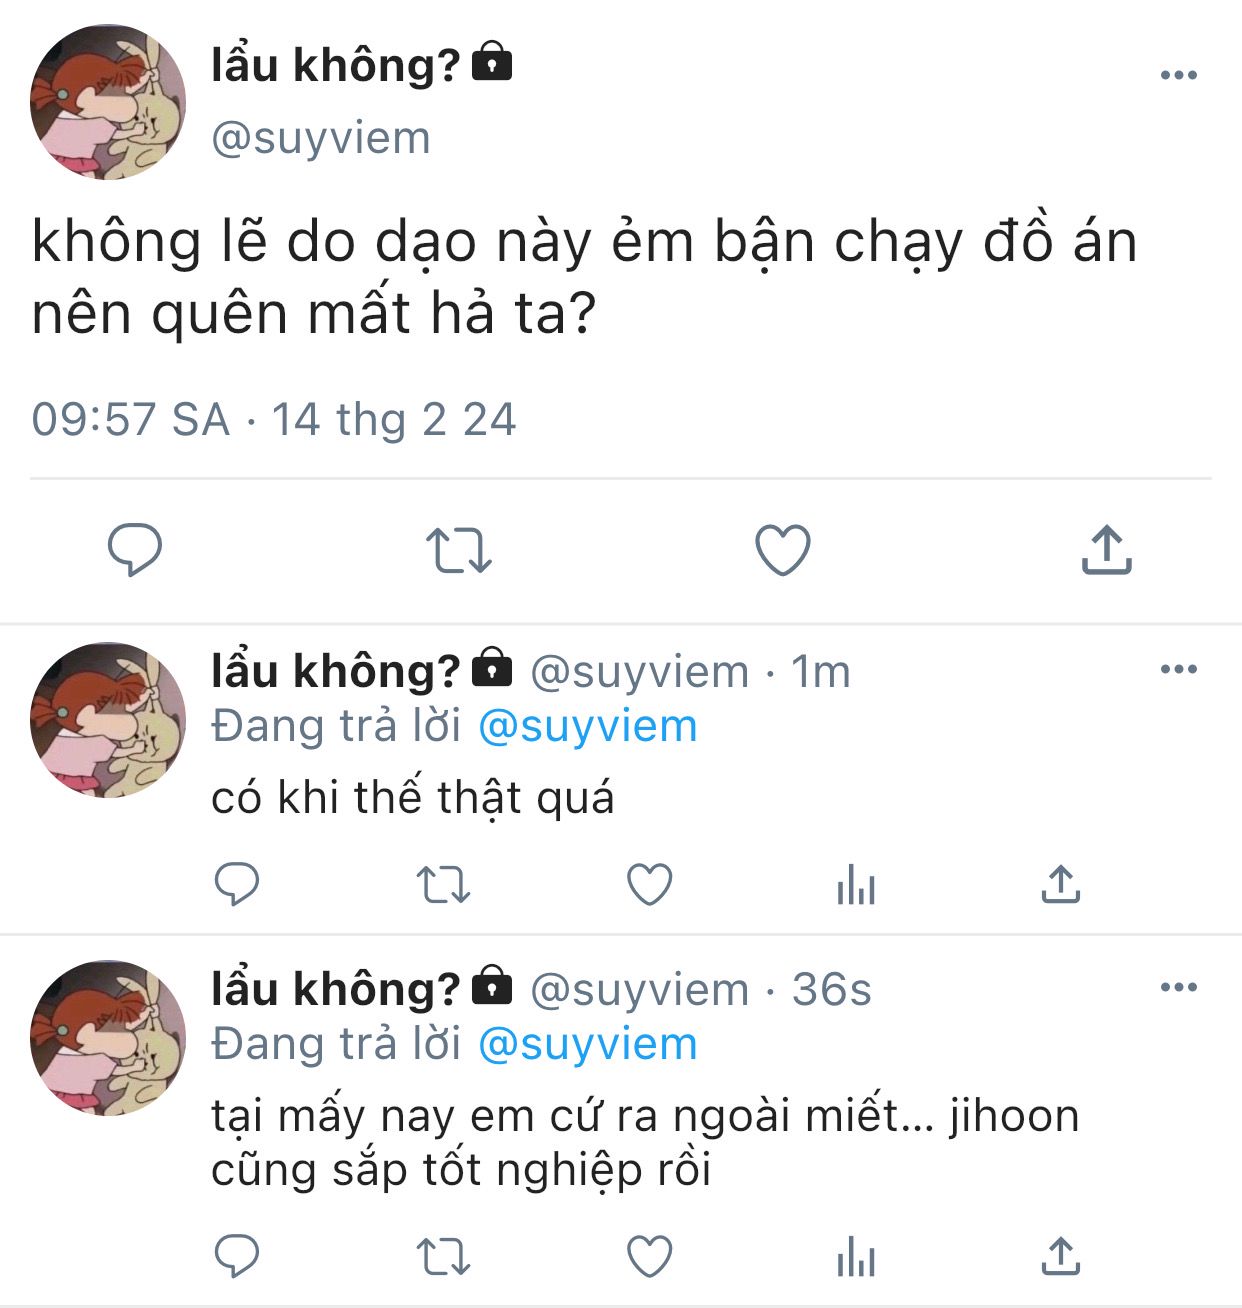Retweet the jihoon tốt nghiệp reply
The width and height of the screenshot is (1242, 1308).
click(x=443, y=1257)
